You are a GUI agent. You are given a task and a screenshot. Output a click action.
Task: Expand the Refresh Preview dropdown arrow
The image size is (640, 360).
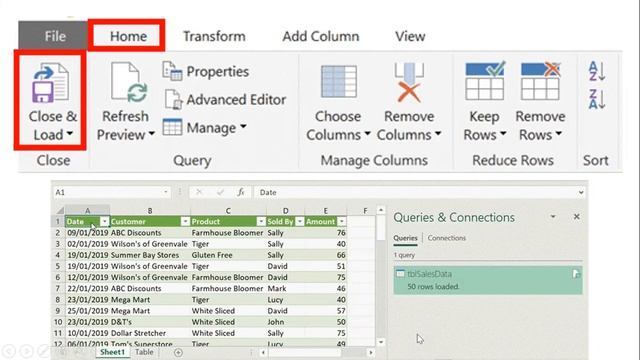click(x=152, y=133)
